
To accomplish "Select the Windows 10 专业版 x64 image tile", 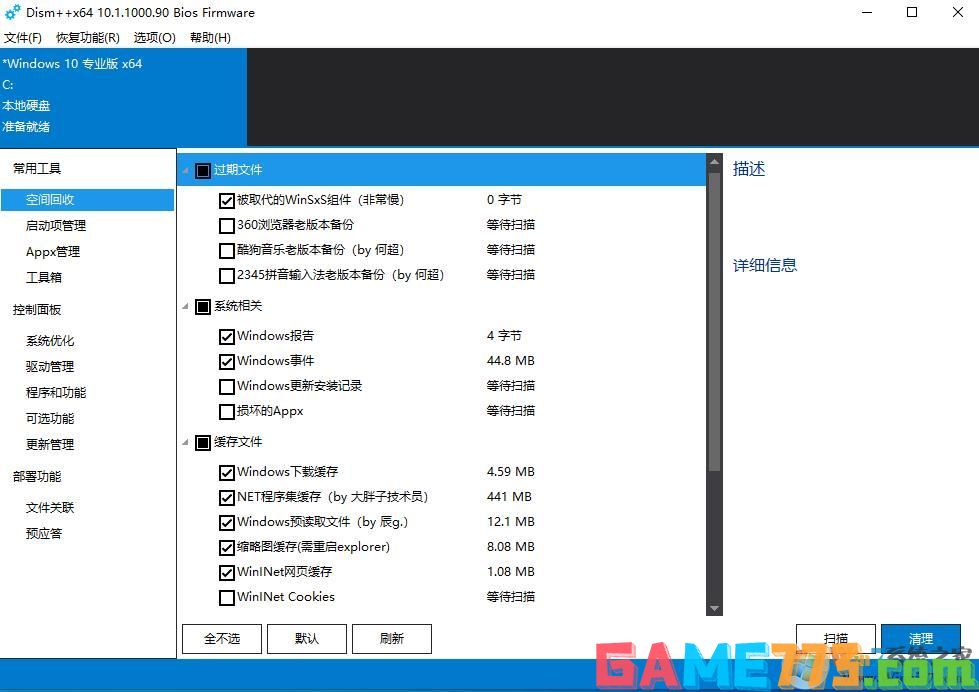I will point(124,97).
